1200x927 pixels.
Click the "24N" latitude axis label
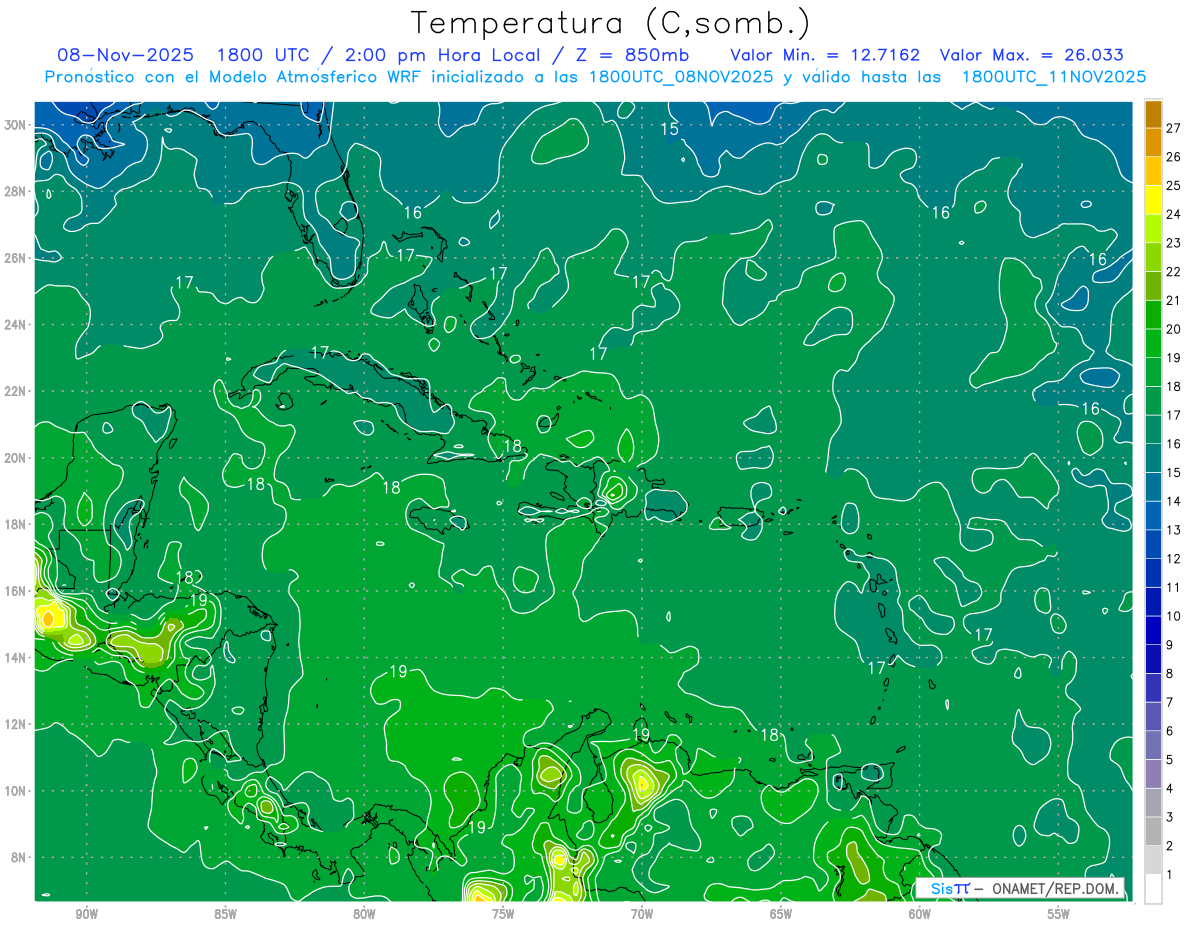tap(16, 324)
